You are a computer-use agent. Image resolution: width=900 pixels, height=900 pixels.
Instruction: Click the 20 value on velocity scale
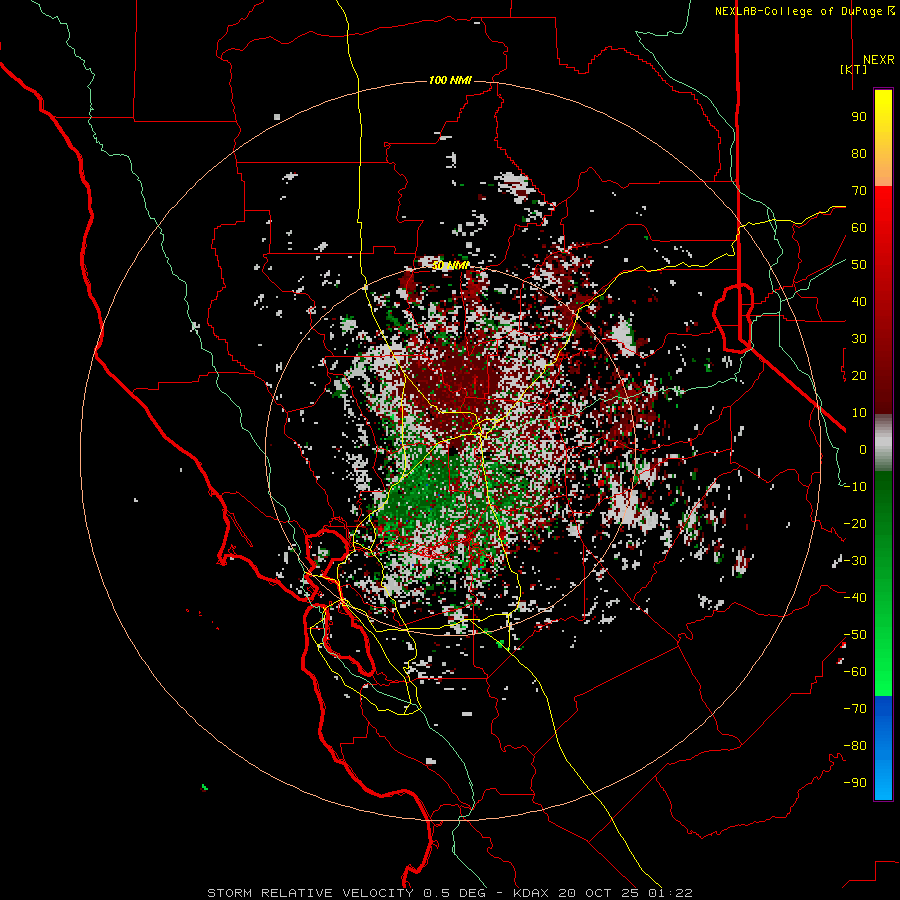[859, 376]
